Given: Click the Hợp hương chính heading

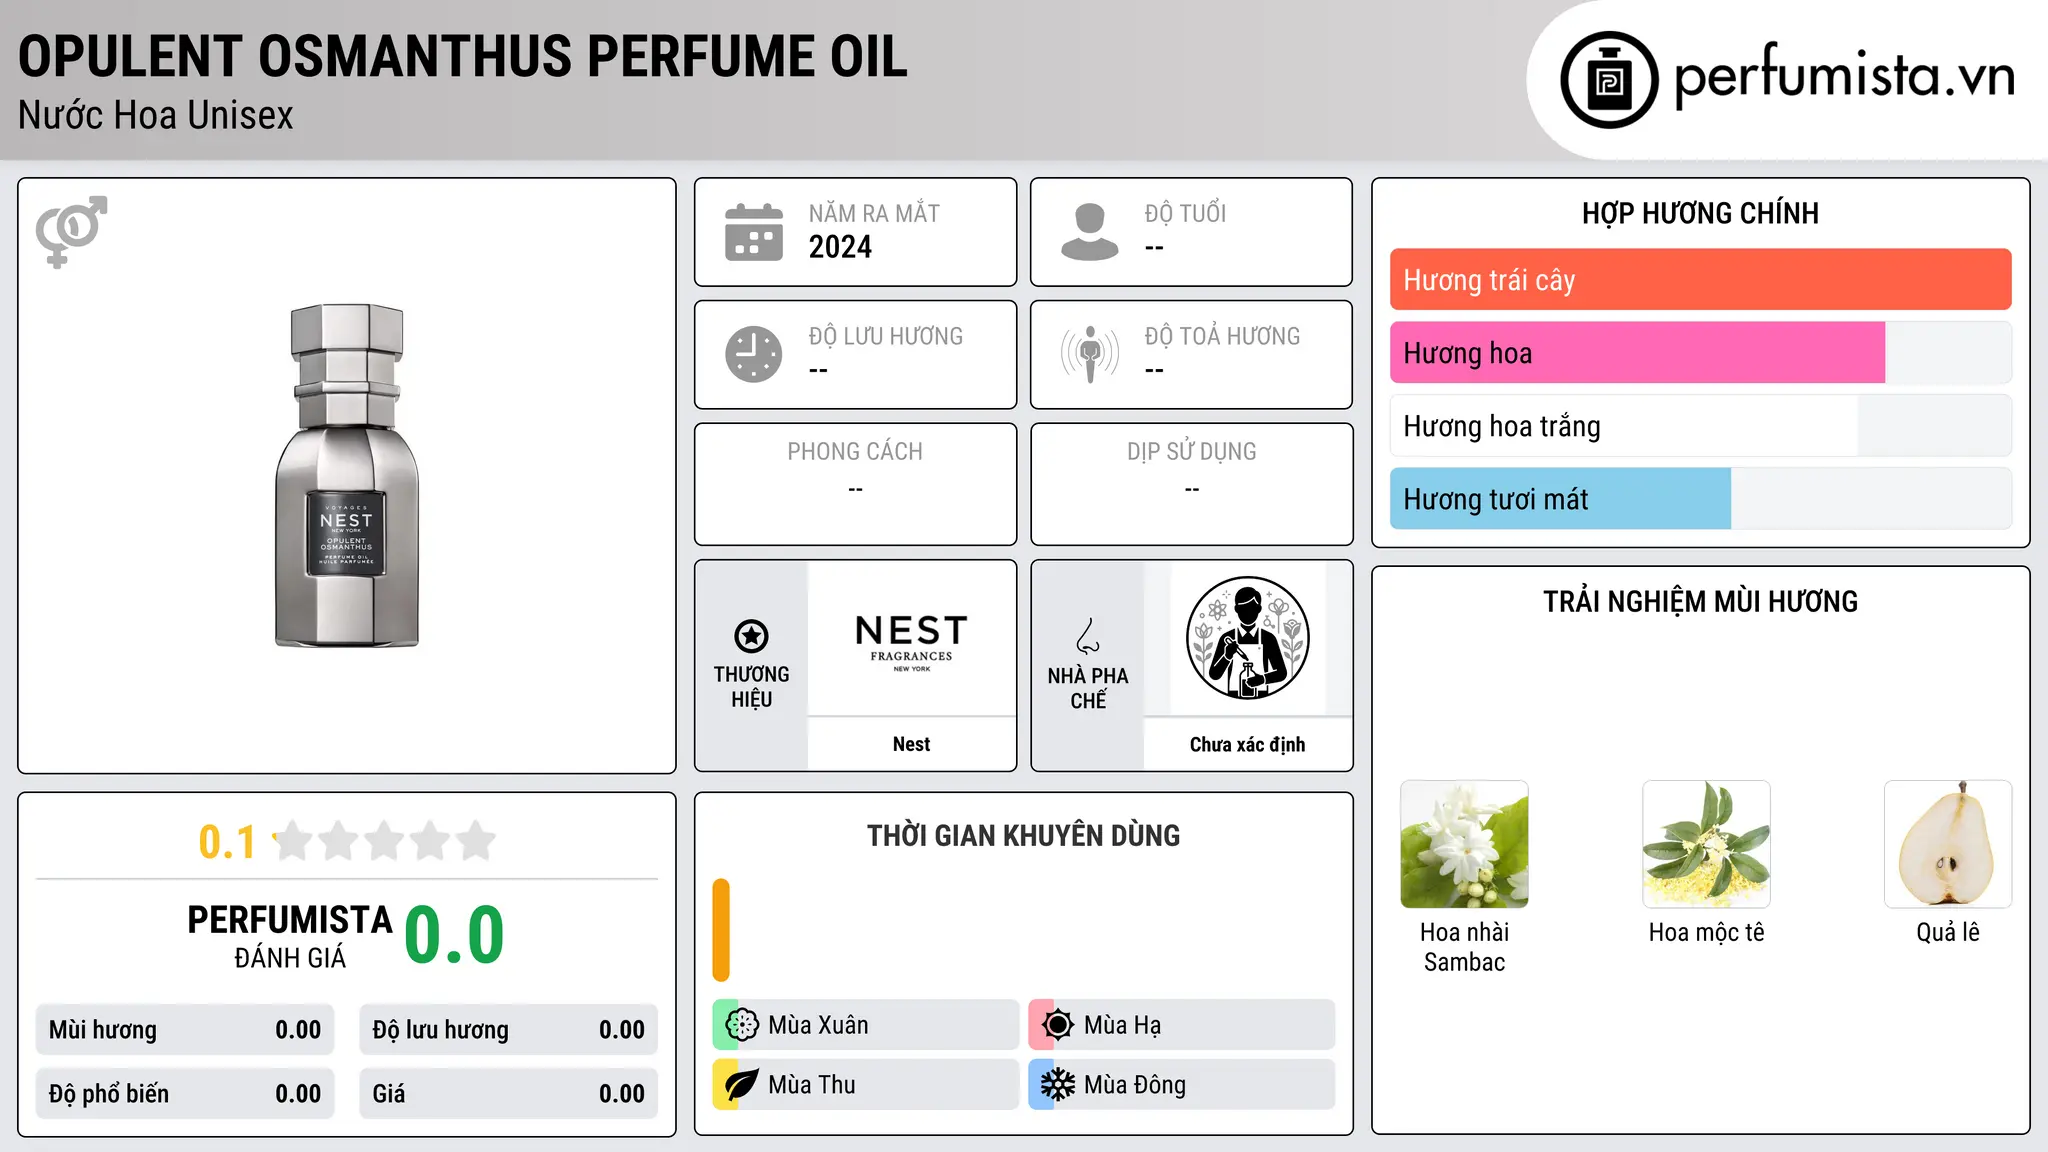Looking at the screenshot, I should pyautogui.click(x=1700, y=213).
